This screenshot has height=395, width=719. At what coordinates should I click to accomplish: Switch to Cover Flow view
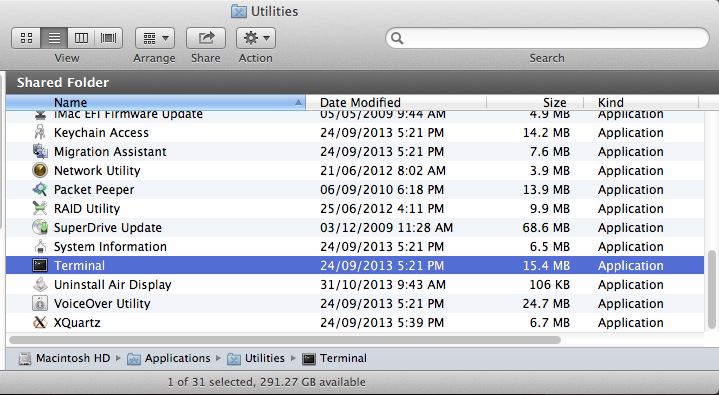(109, 38)
